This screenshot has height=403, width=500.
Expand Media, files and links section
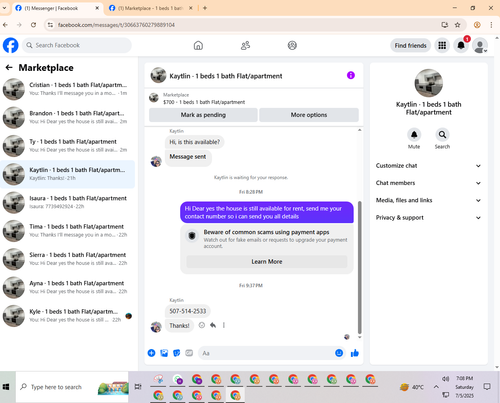428,200
